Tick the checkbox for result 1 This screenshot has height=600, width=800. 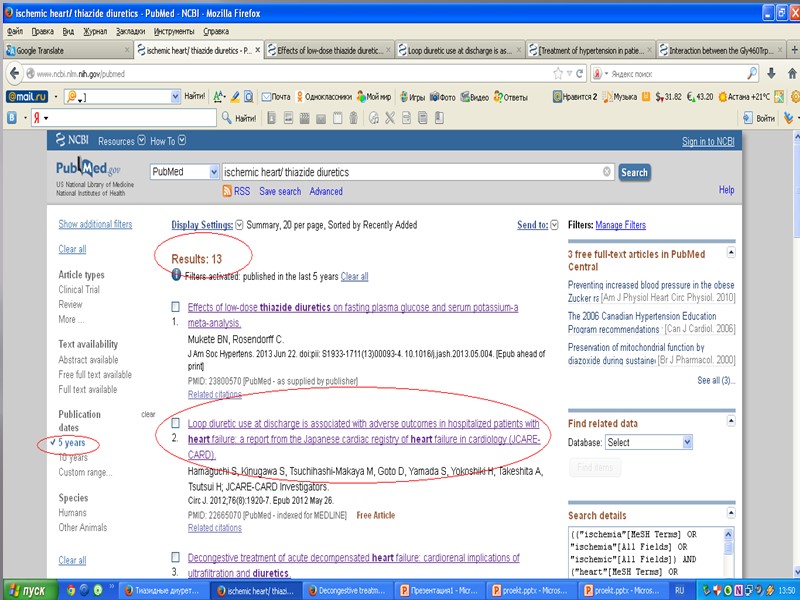tap(175, 307)
